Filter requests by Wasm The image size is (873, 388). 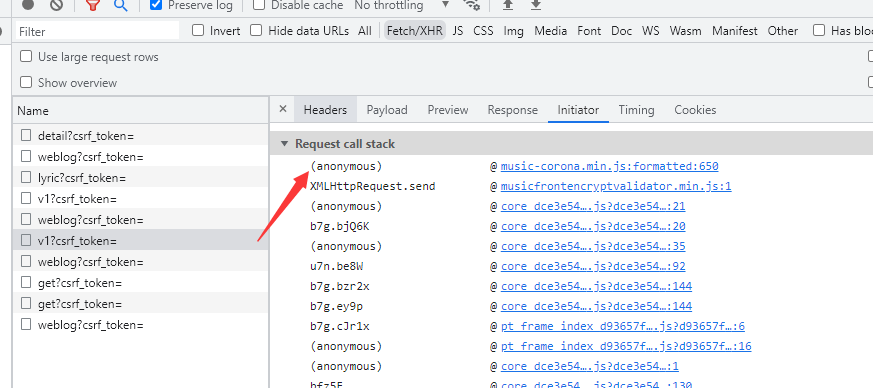[x=685, y=31]
